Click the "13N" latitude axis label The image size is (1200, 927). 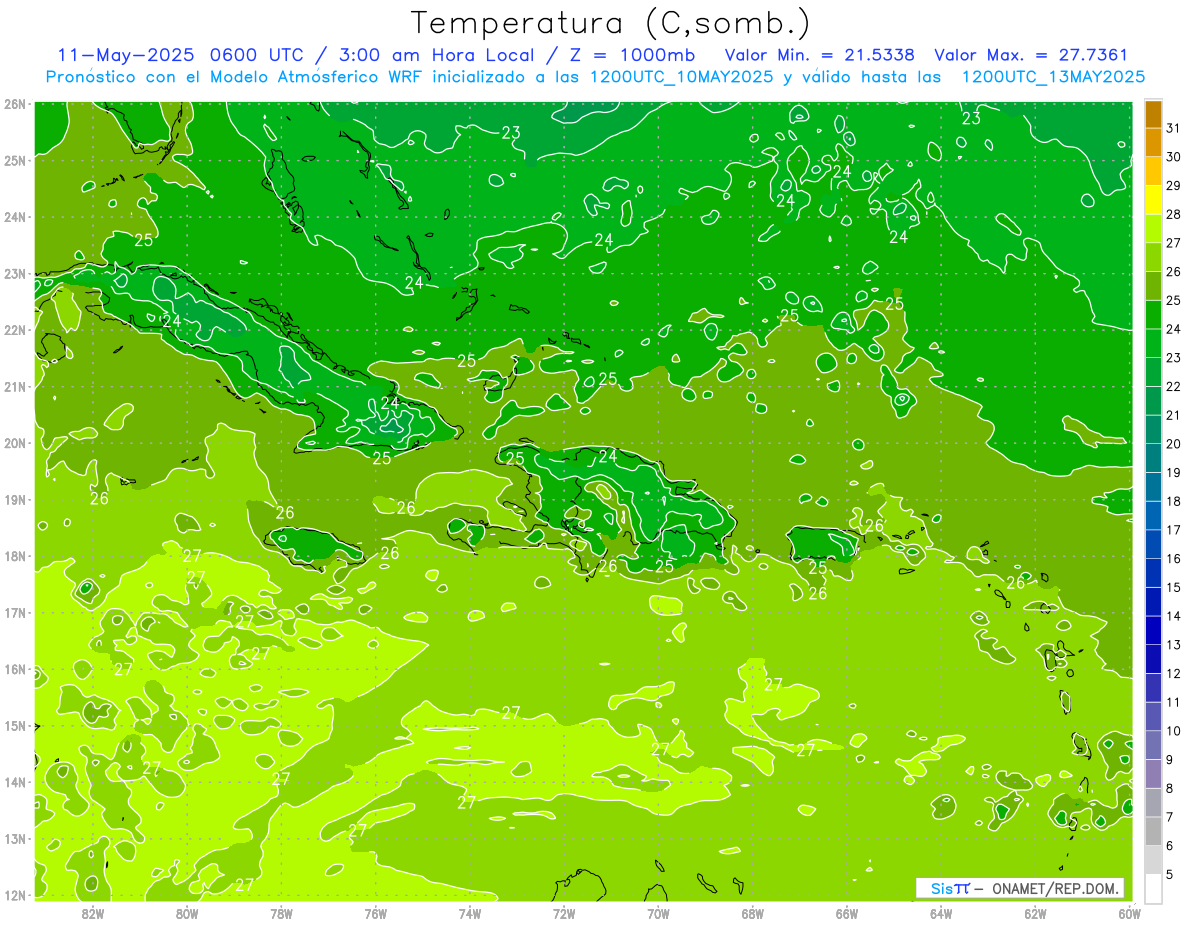(x=15, y=838)
